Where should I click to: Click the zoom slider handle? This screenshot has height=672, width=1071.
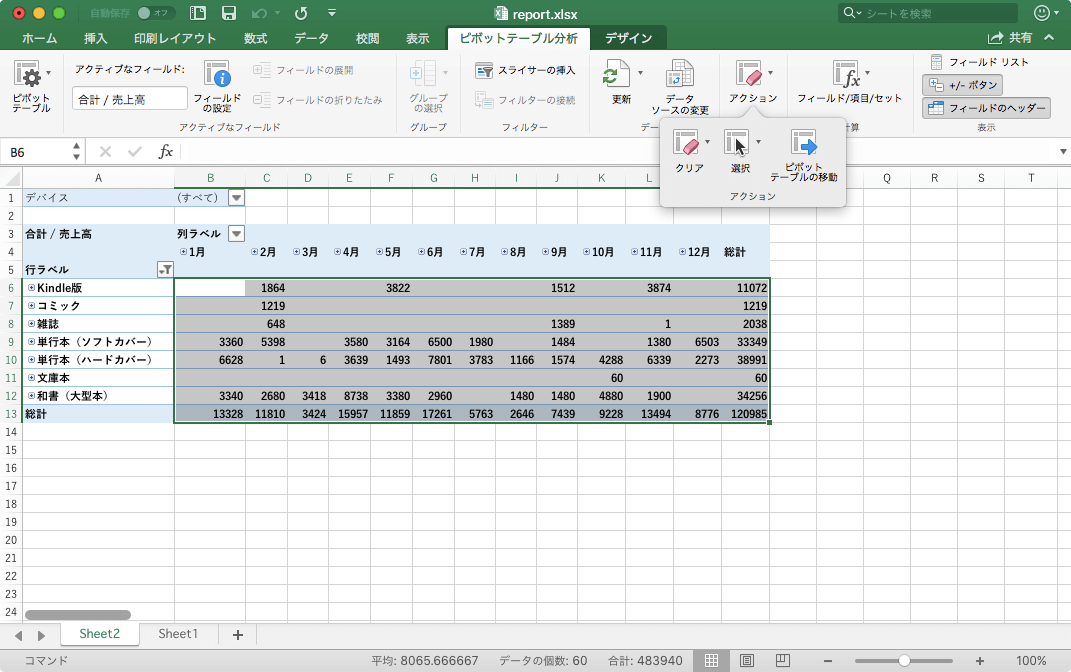[904, 660]
